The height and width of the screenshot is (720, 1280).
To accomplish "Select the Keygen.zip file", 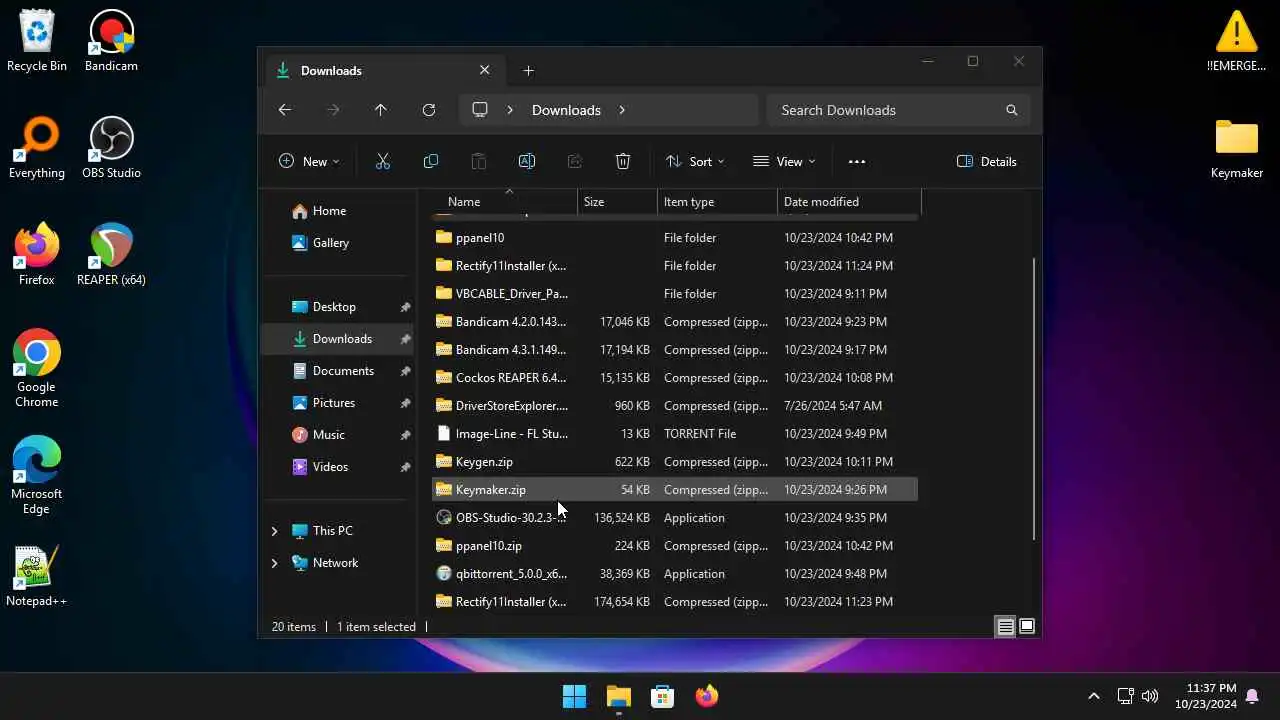I will click(x=675, y=462).
